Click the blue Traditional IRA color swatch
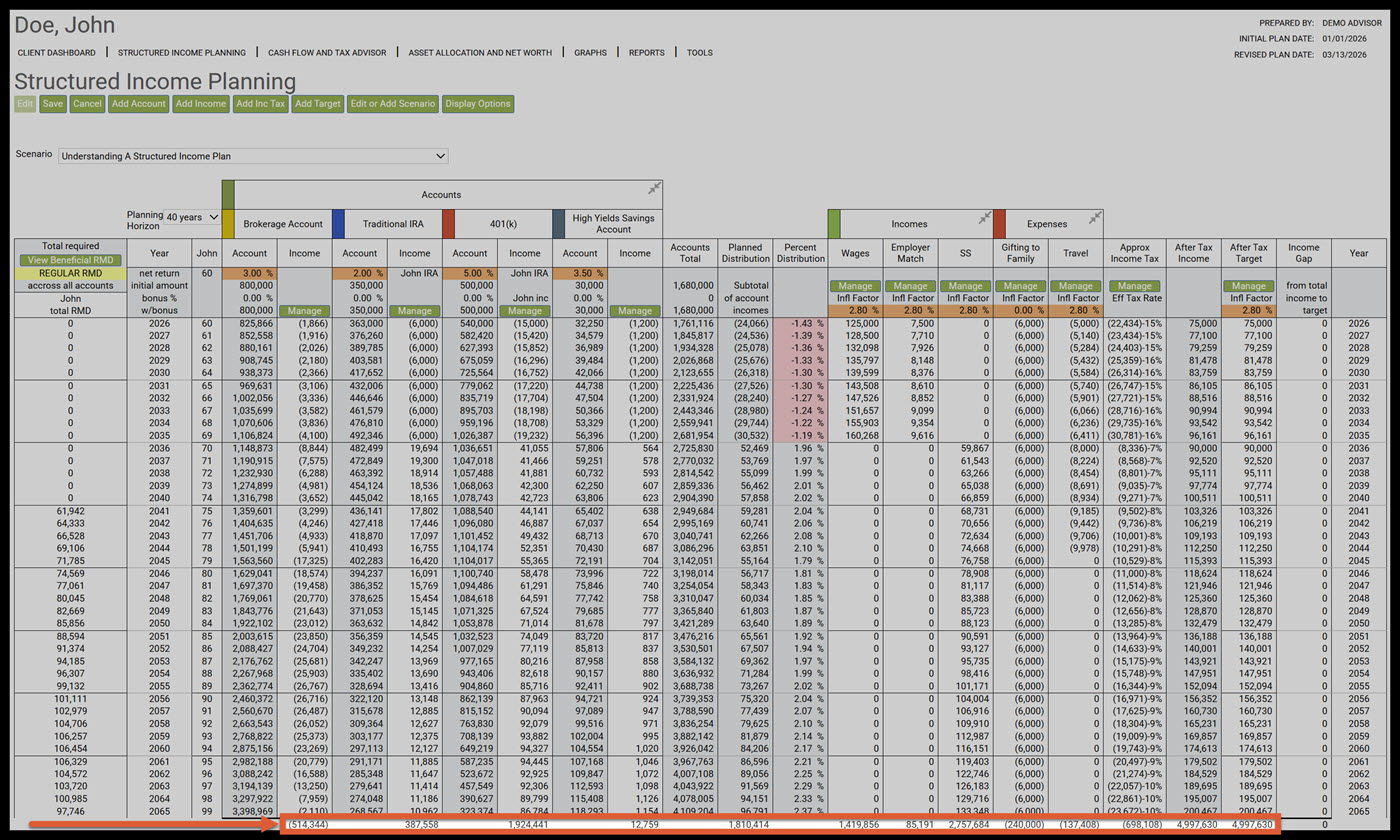This screenshot has width=1400, height=840. tap(338, 224)
